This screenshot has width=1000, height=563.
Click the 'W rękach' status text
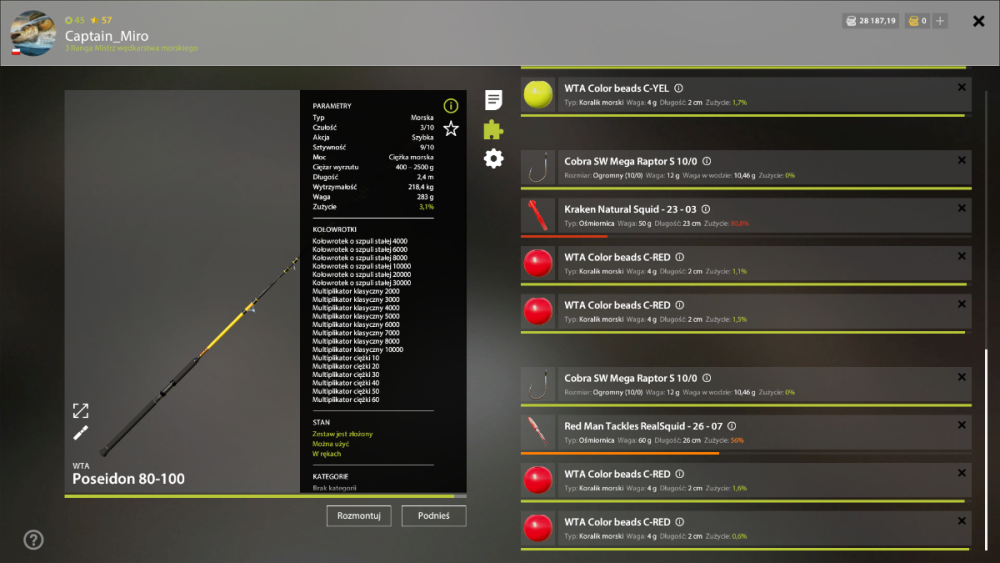(x=327, y=454)
